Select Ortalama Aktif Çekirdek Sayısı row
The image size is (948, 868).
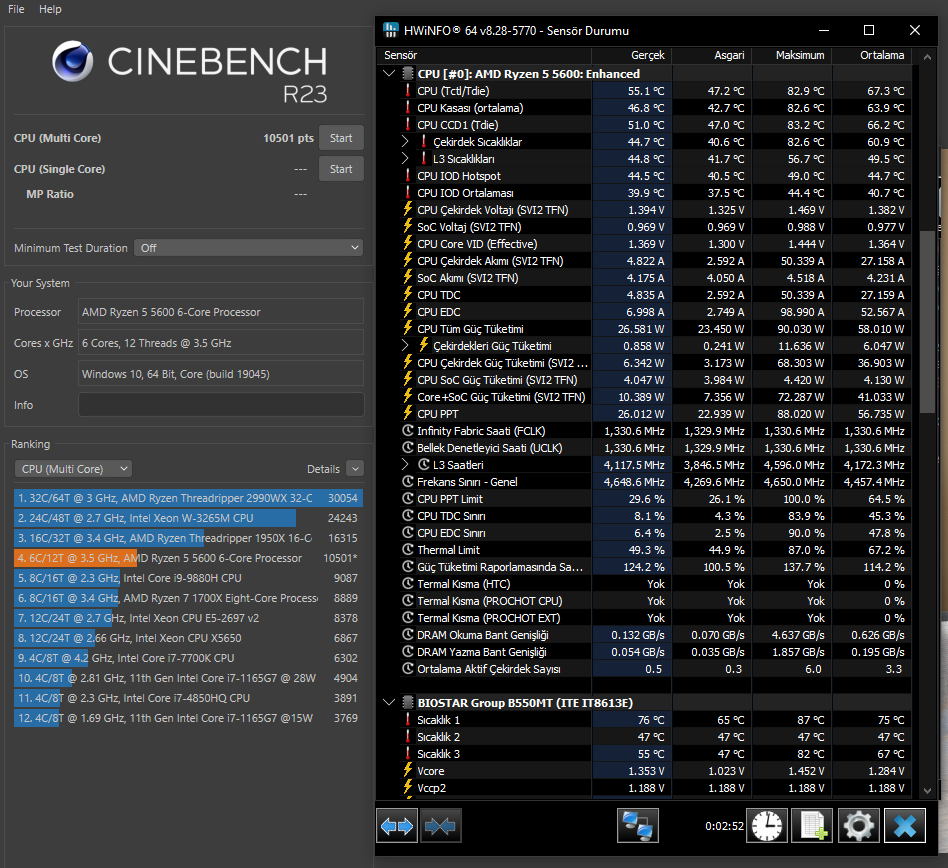644,669
